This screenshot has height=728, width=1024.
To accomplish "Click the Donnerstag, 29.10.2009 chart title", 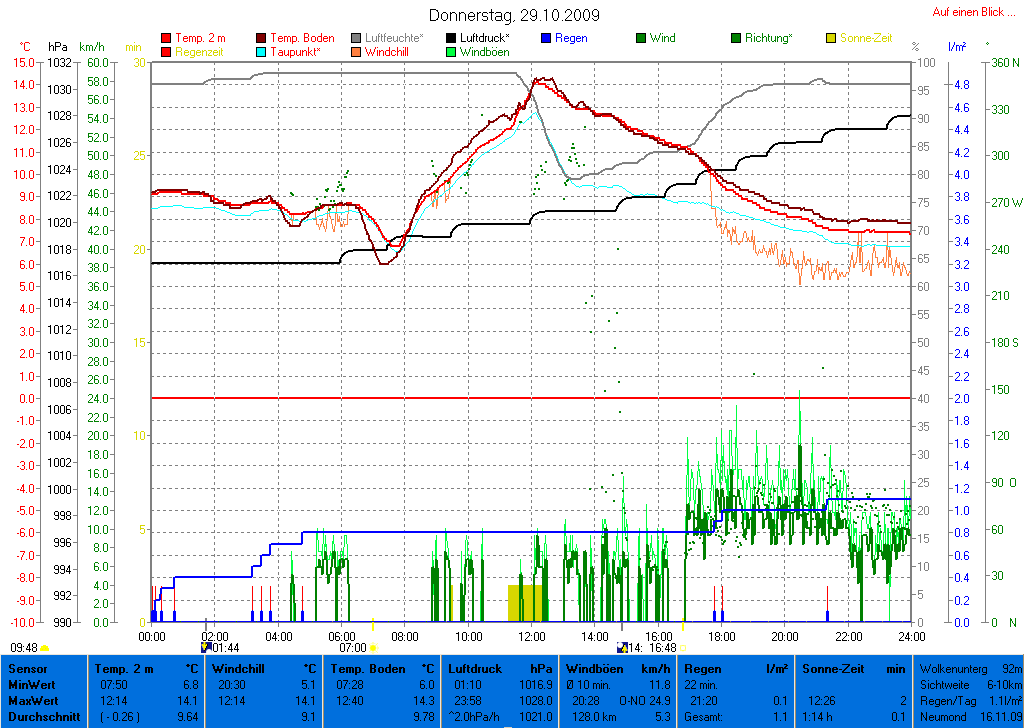I will click(514, 15).
